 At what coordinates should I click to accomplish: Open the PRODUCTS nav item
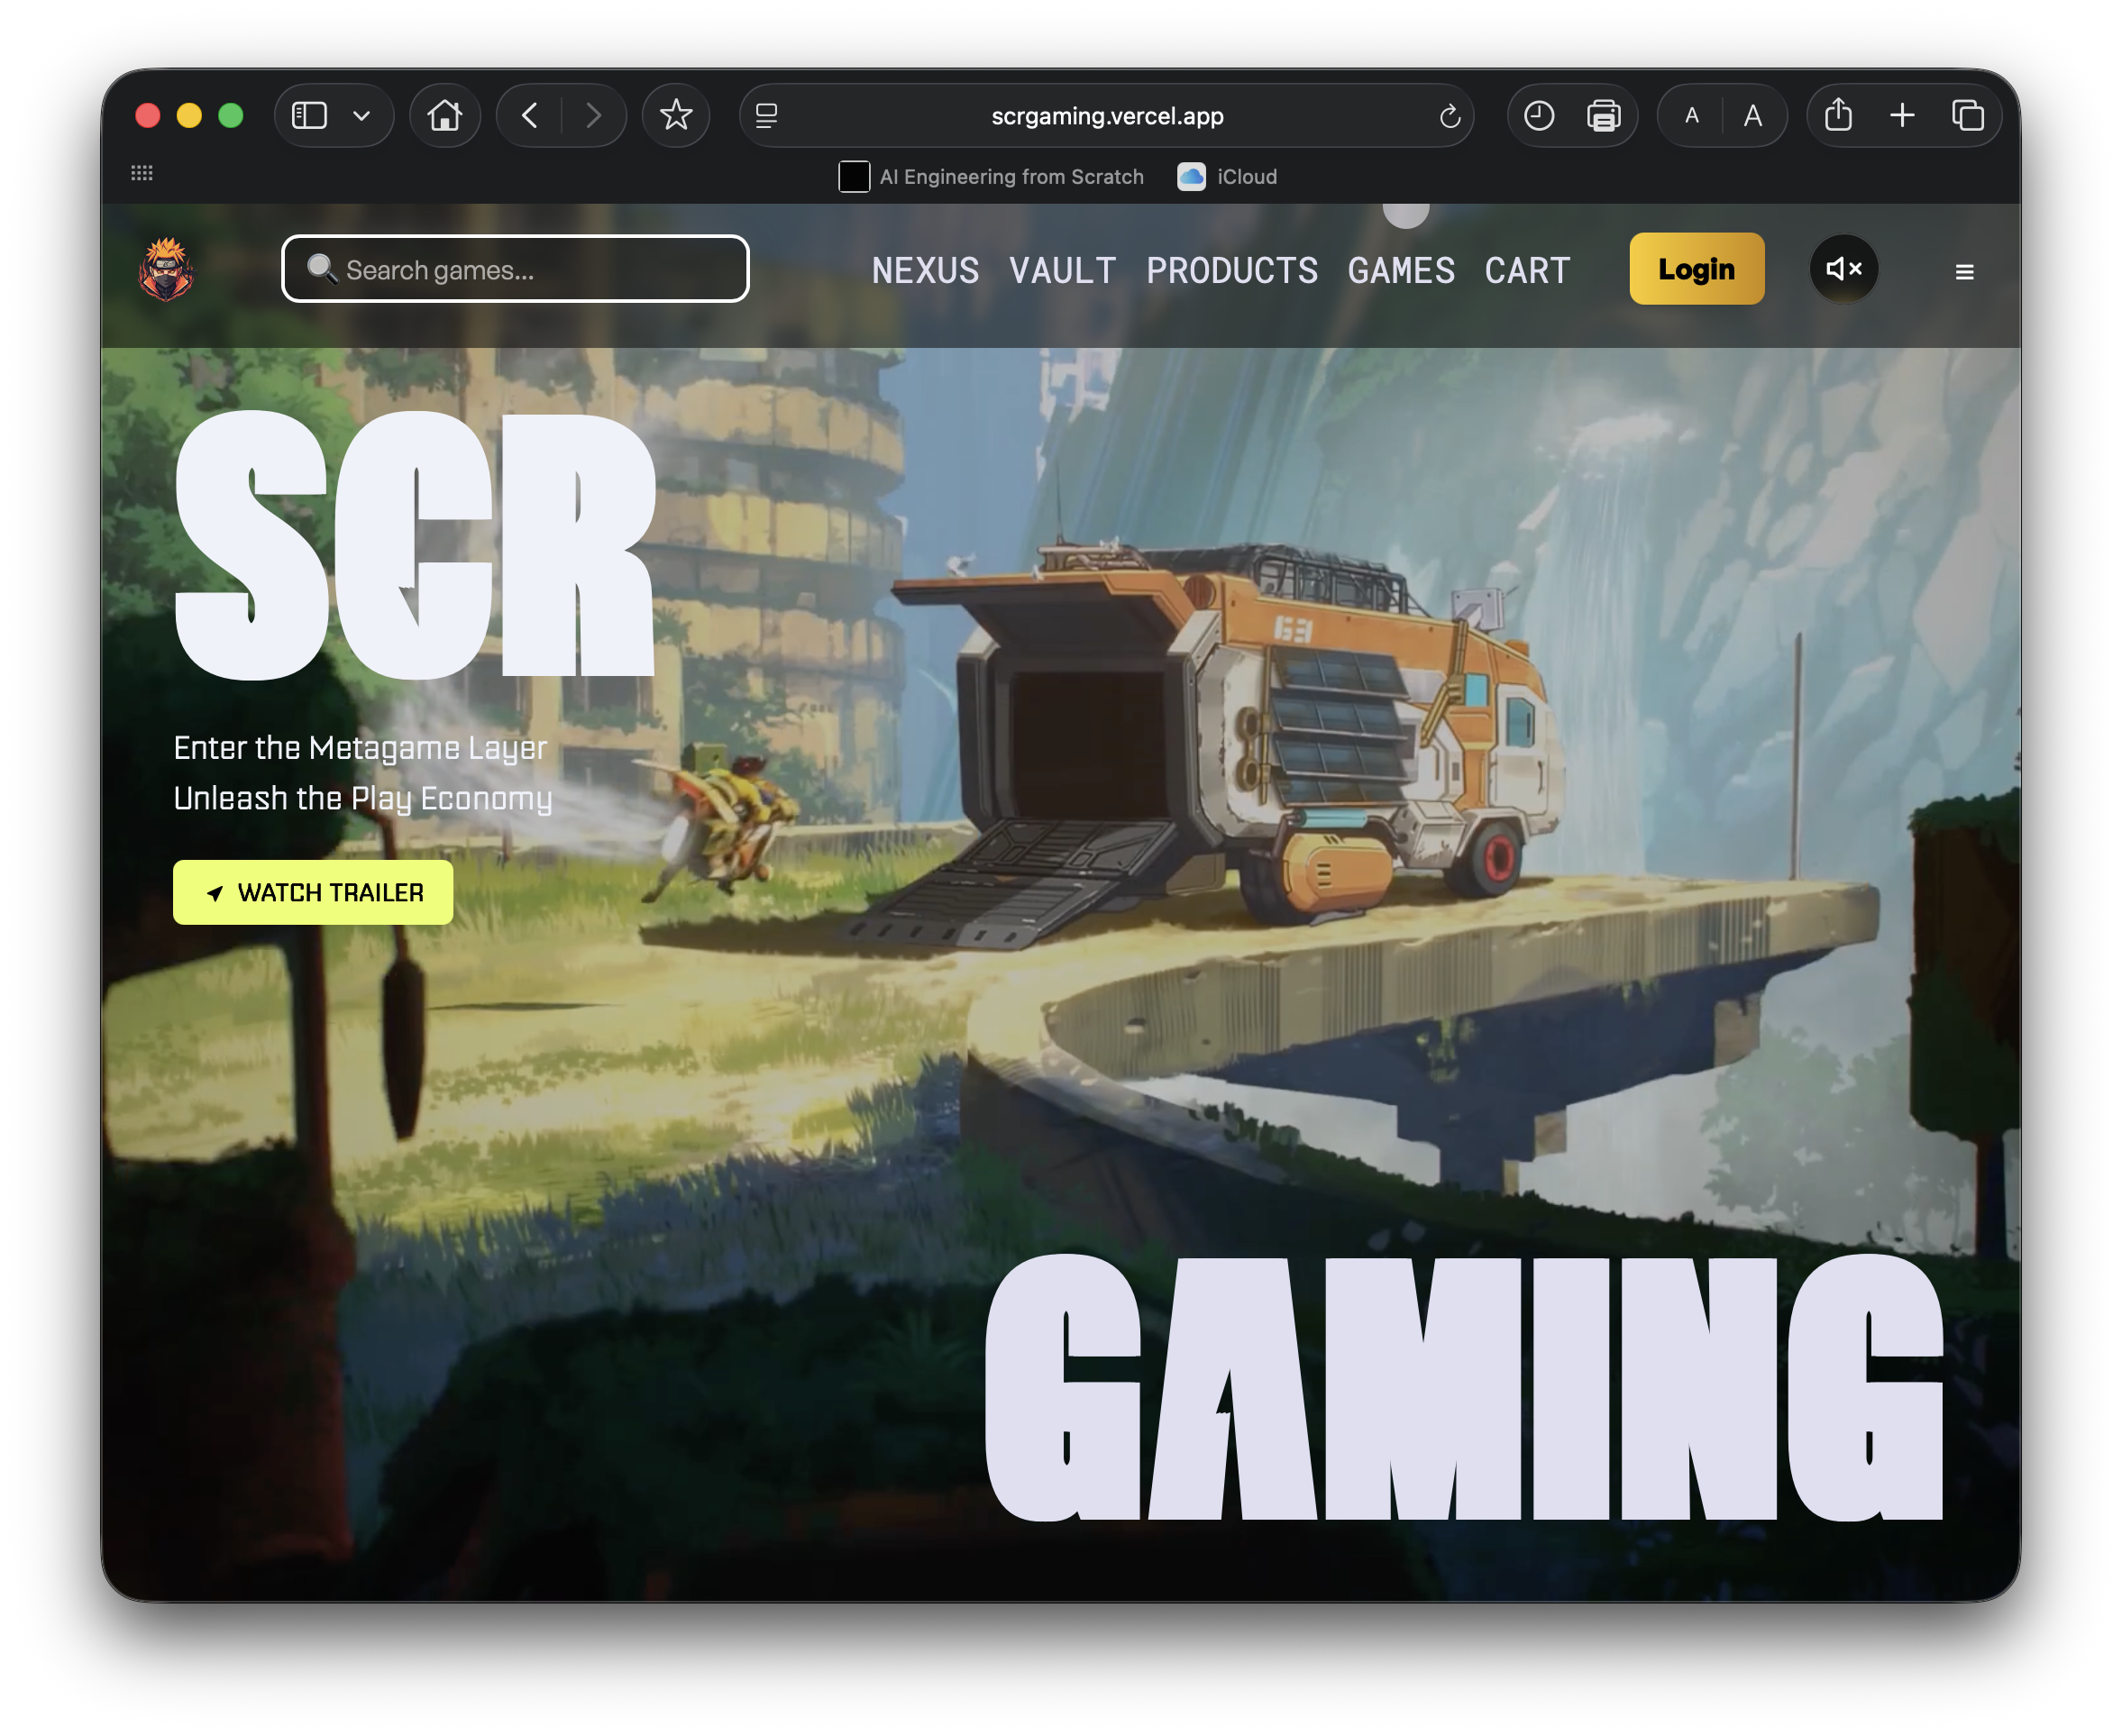1232,270
